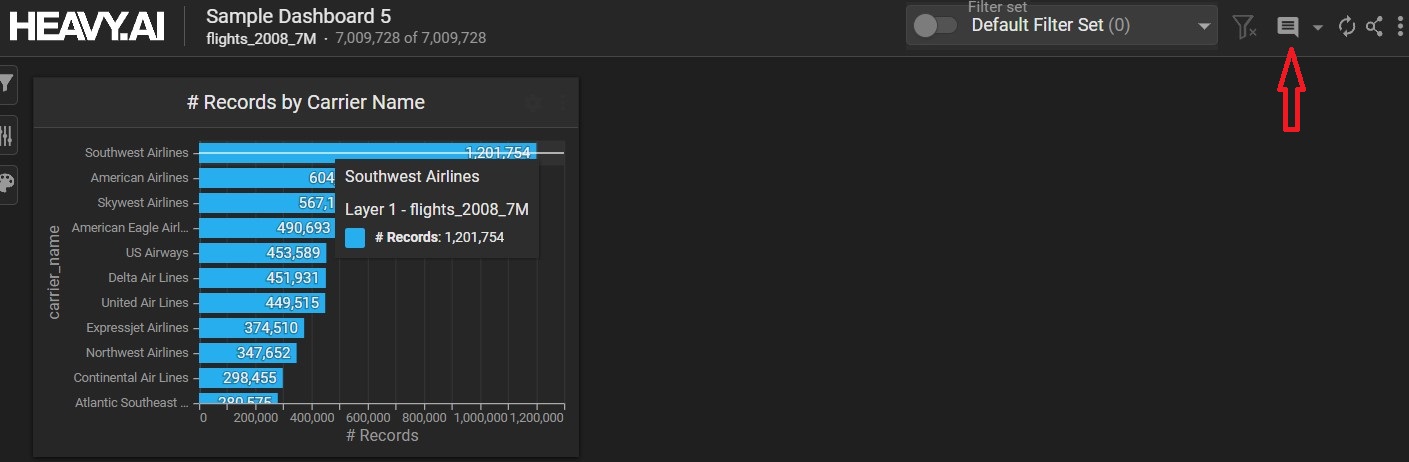Open the filter panel funnel icon

6,84
